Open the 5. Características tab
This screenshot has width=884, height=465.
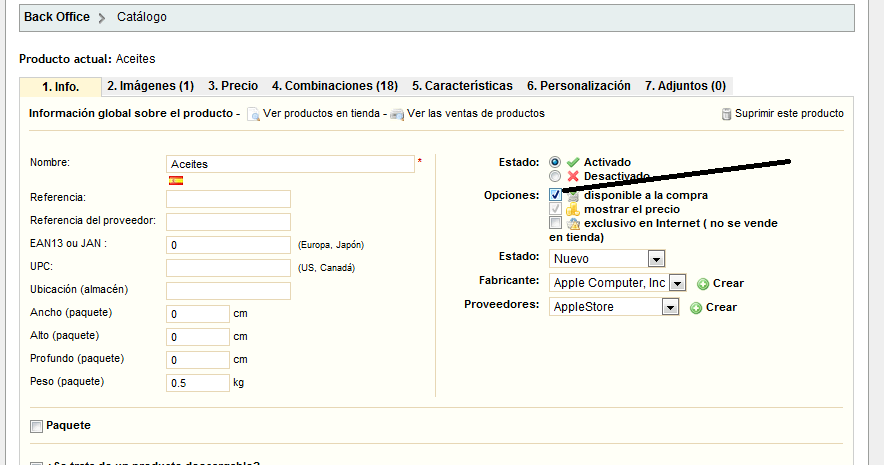tap(462, 86)
